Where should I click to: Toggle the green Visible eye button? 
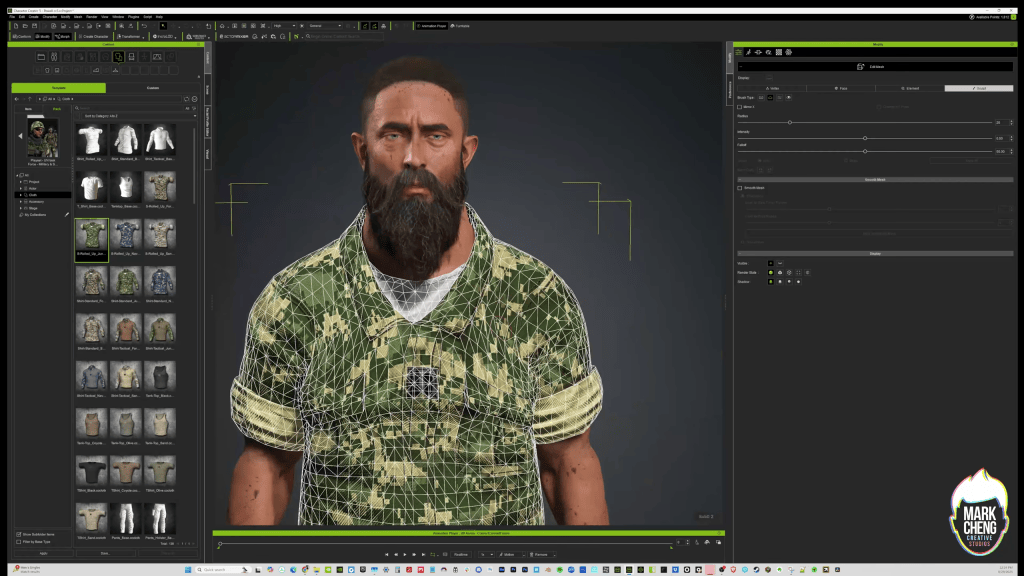click(x=771, y=263)
